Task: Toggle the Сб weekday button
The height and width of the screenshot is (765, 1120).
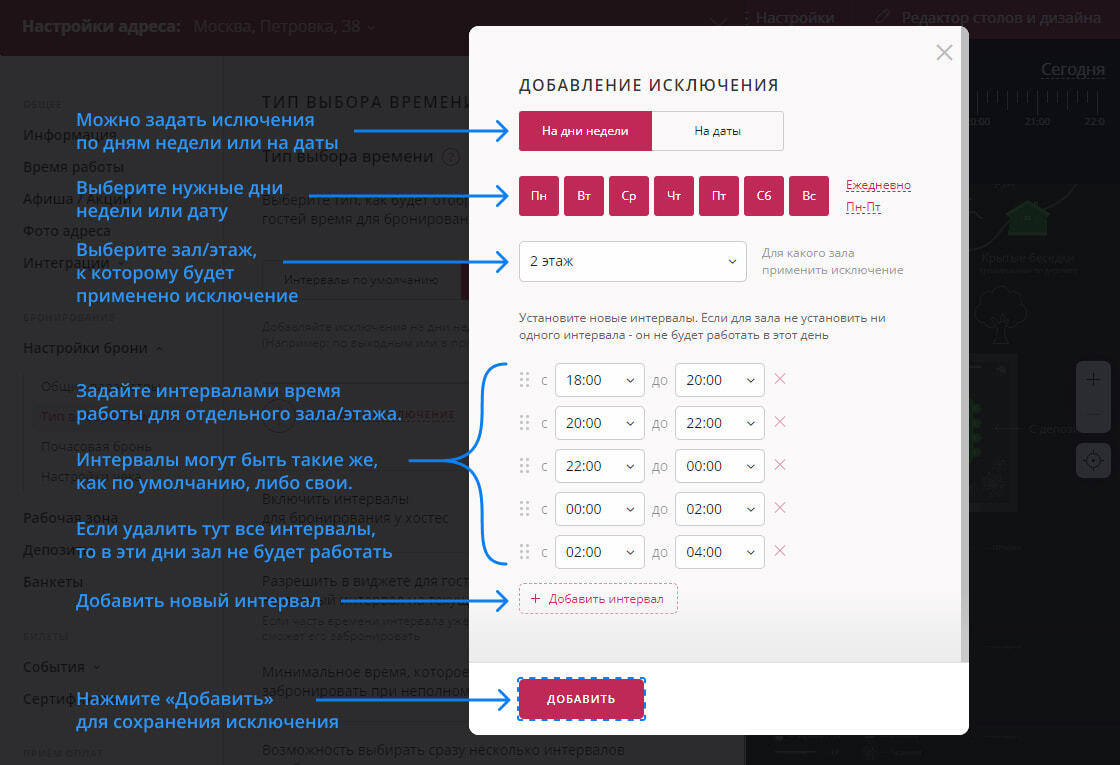Action: [x=764, y=196]
